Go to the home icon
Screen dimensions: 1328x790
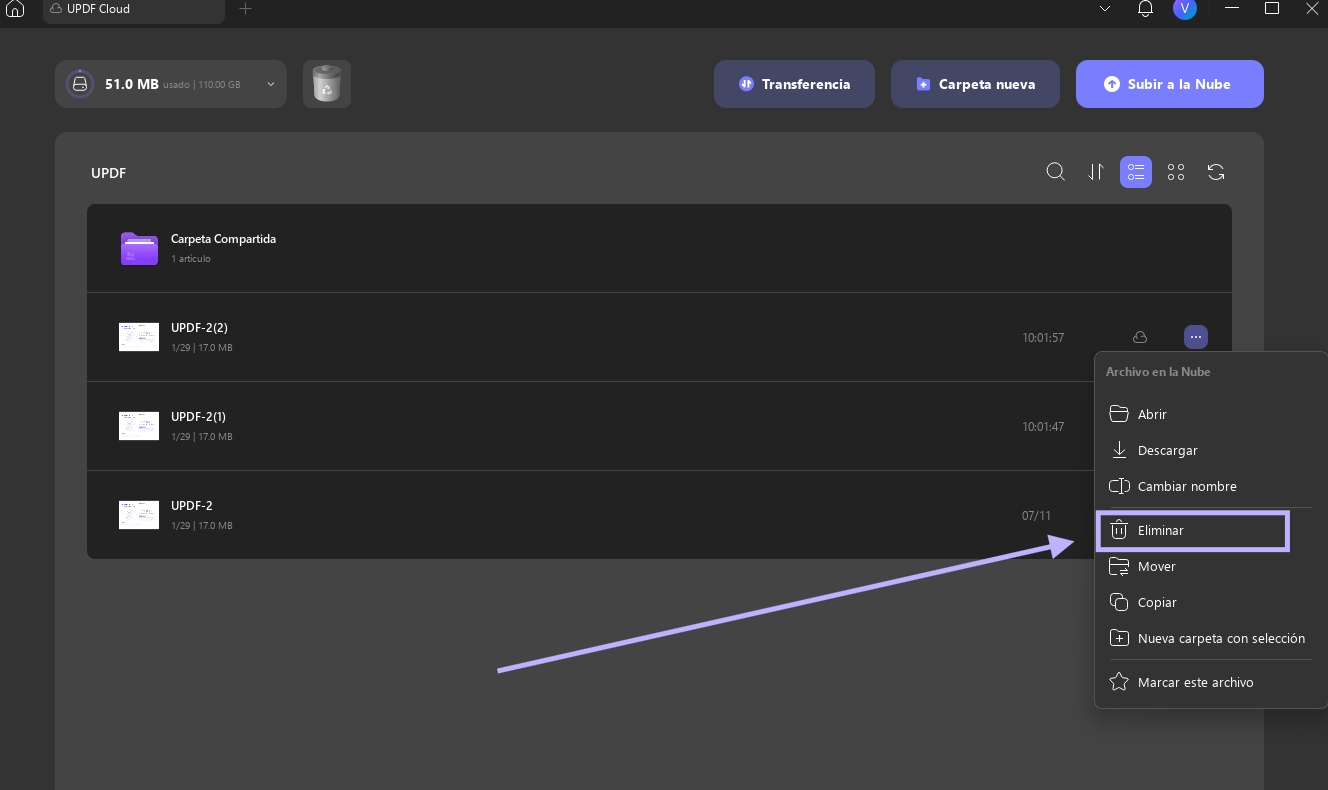pyautogui.click(x=15, y=9)
